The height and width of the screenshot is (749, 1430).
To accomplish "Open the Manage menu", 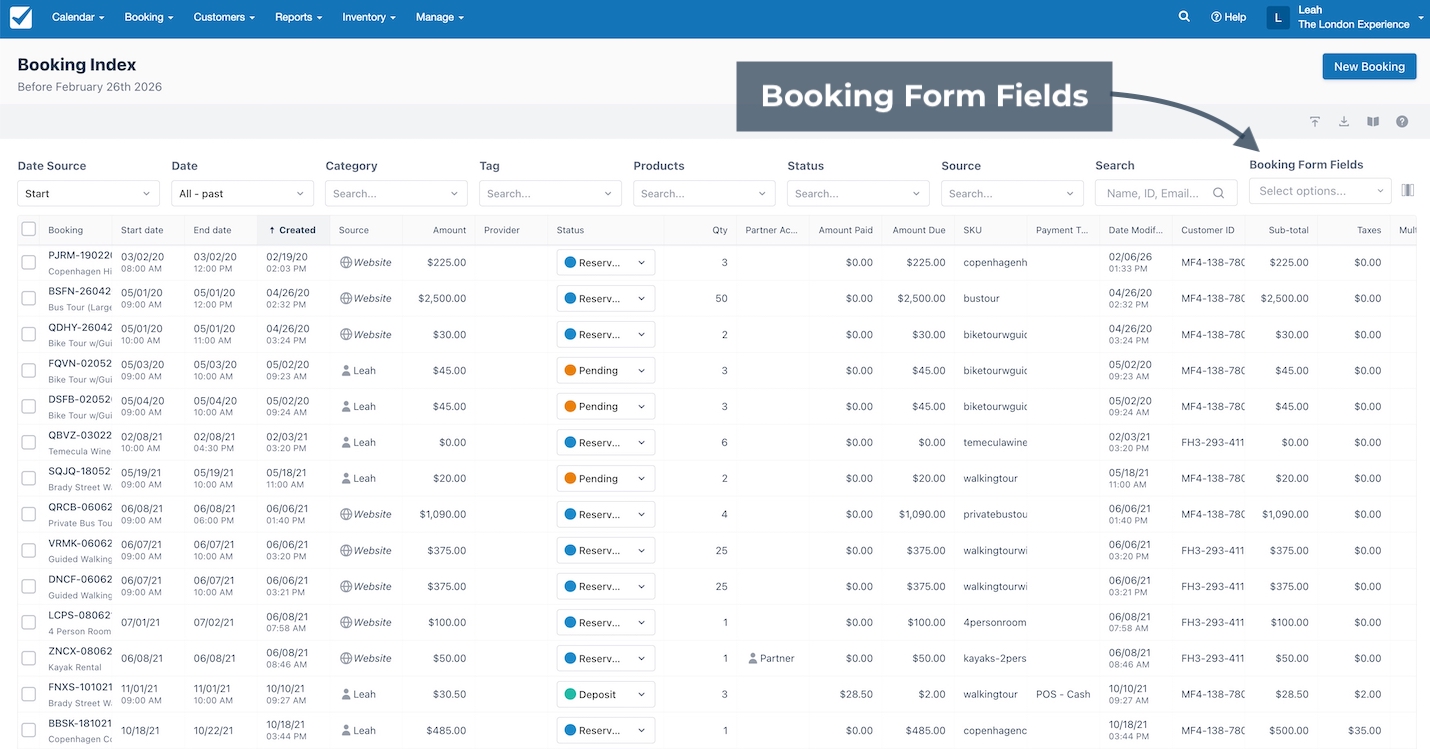I will pos(439,17).
